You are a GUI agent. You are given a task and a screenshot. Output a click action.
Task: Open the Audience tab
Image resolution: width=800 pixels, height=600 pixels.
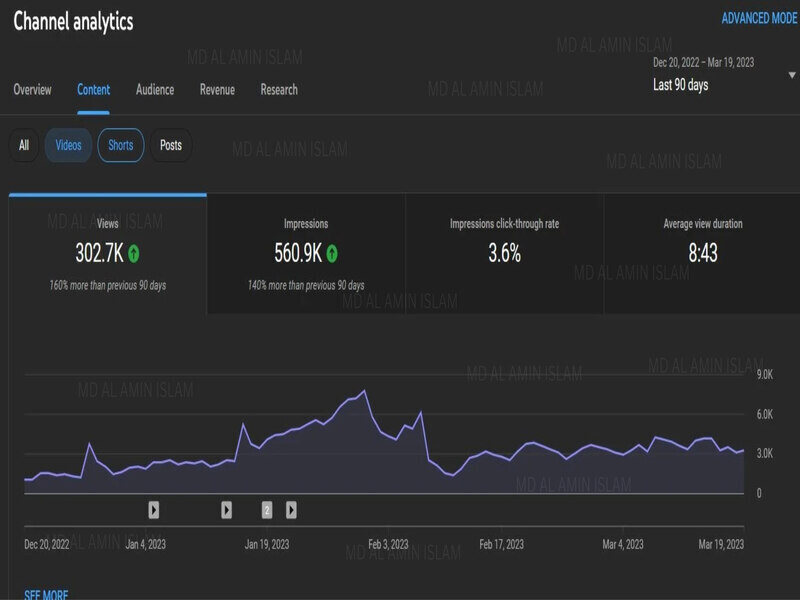pyautogui.click(x=155, y=90)
